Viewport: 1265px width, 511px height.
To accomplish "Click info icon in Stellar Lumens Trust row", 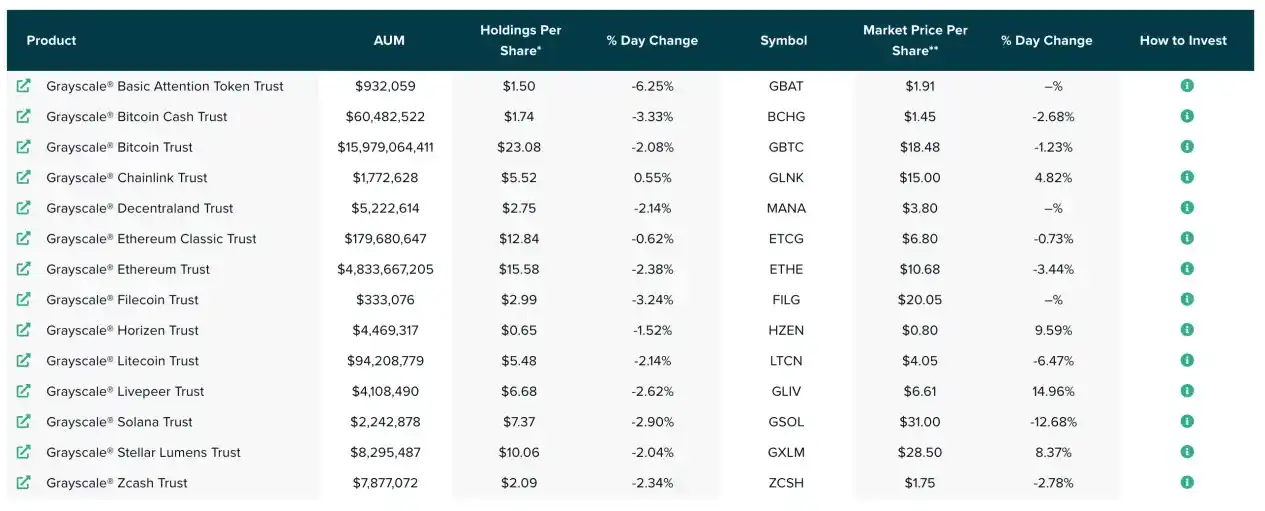I will (1187, 452).
